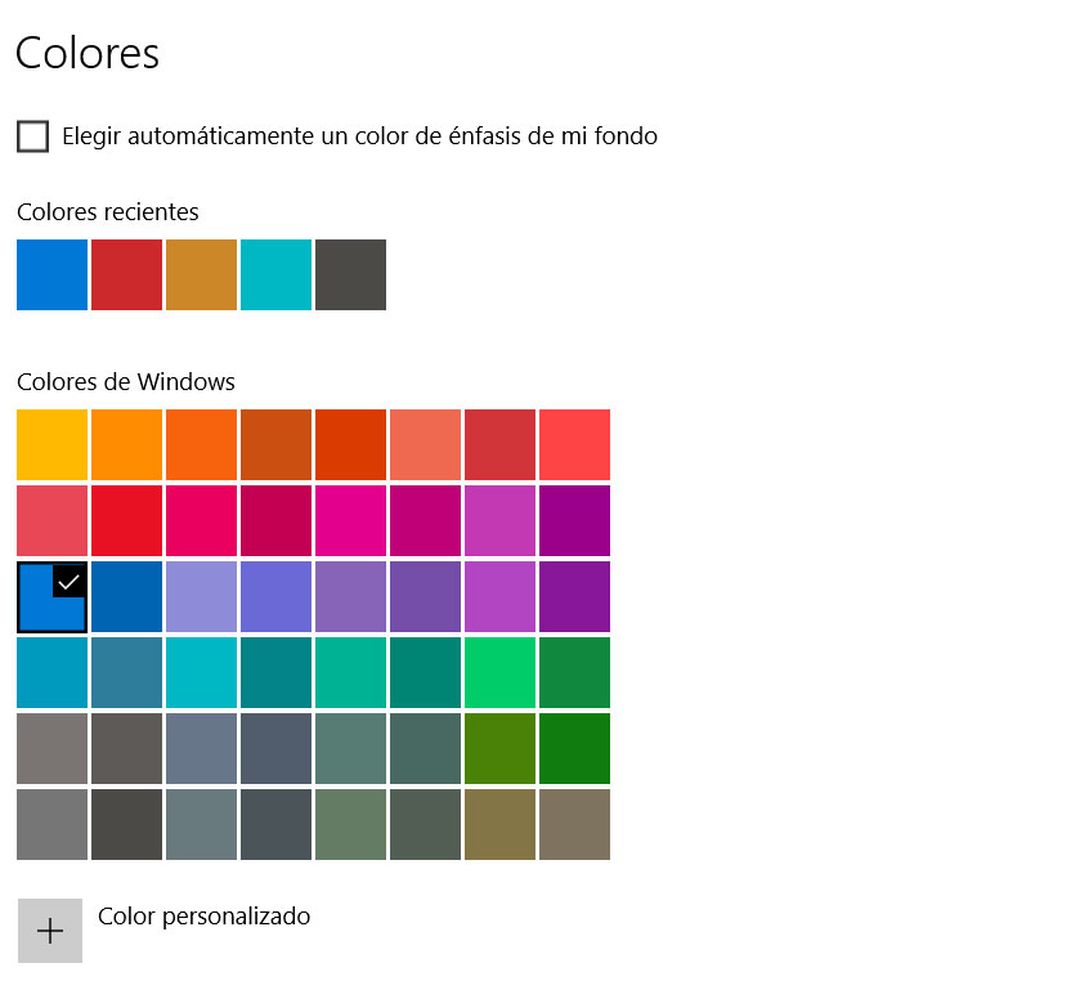Click the Color personalizado label
Image resolution: width=1080 pixels, height=999 pixels.
[x=204, y=916]
